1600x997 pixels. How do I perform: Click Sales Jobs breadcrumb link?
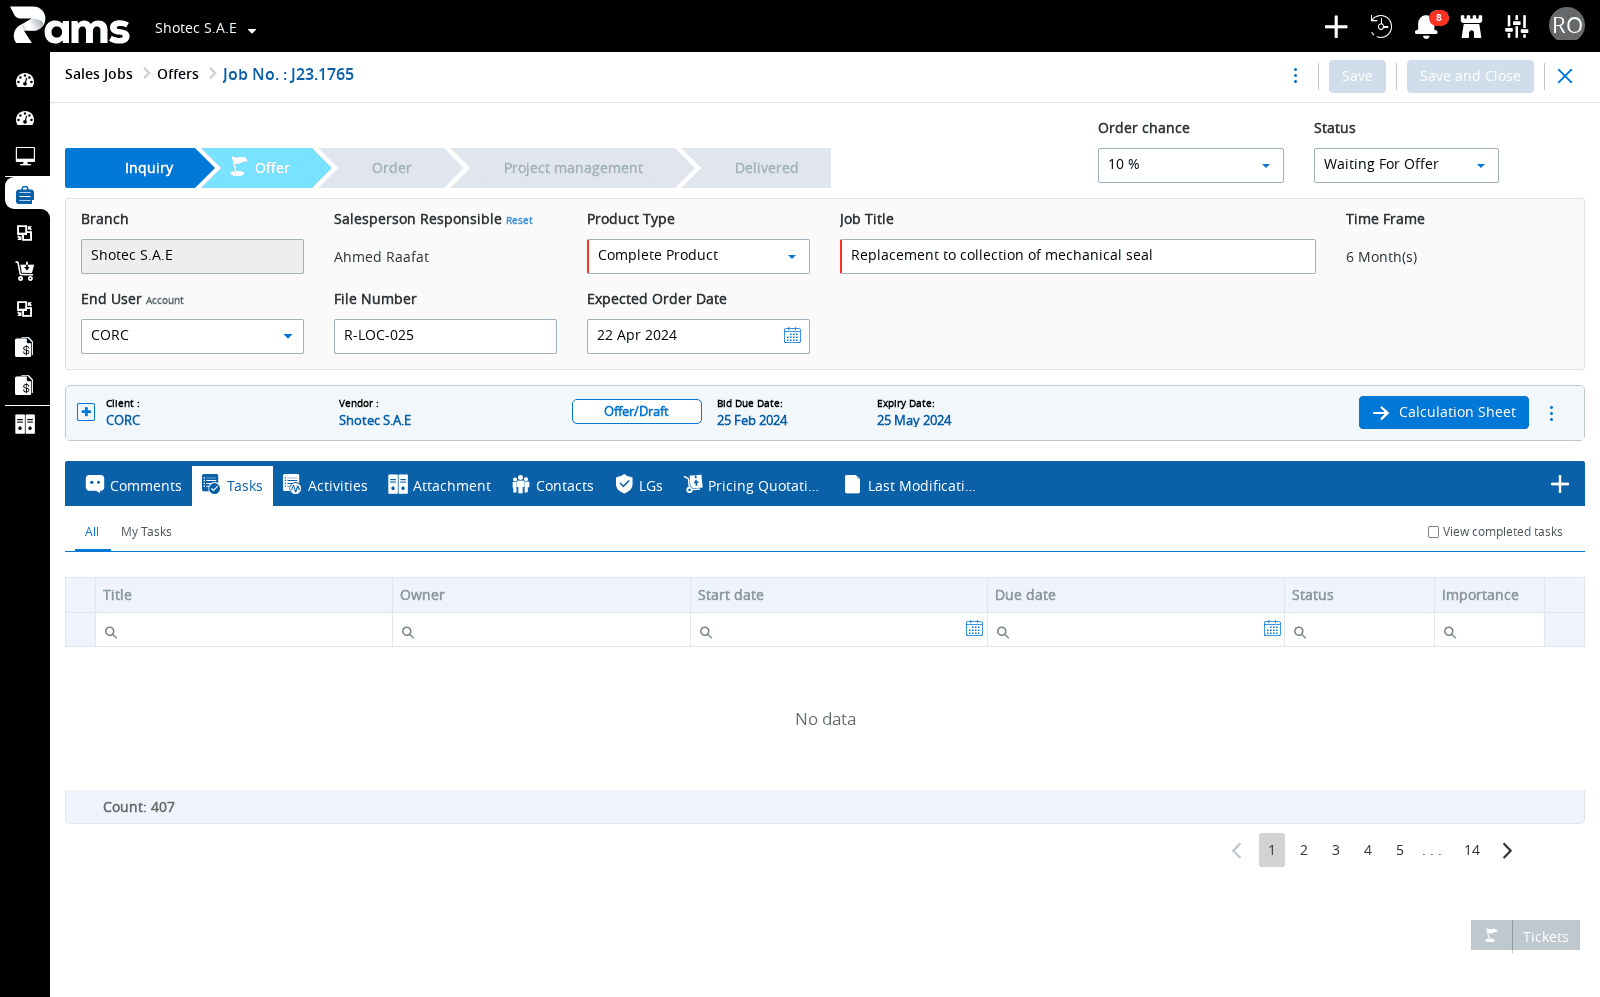[99, 74]
